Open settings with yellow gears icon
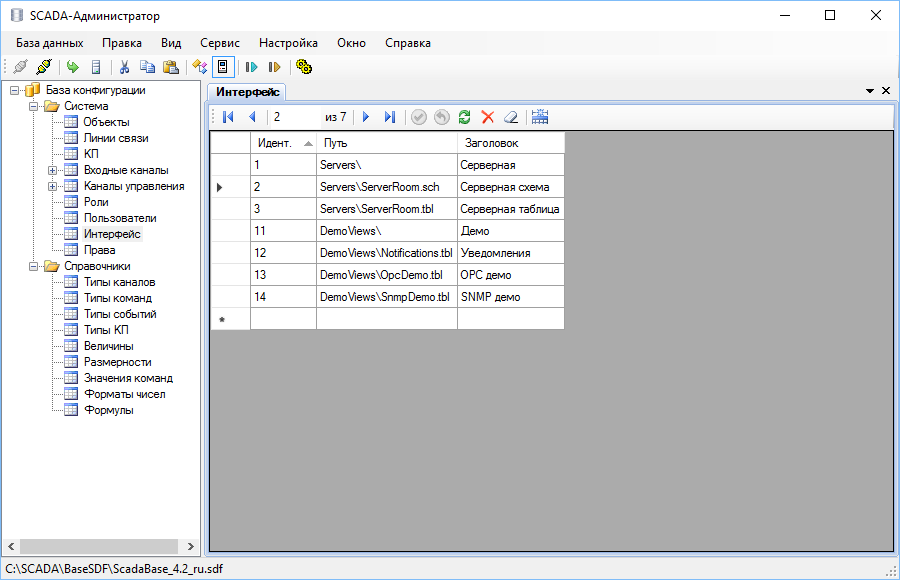Image resolution: width=900 pixels, height=580 pixels. 304,67
